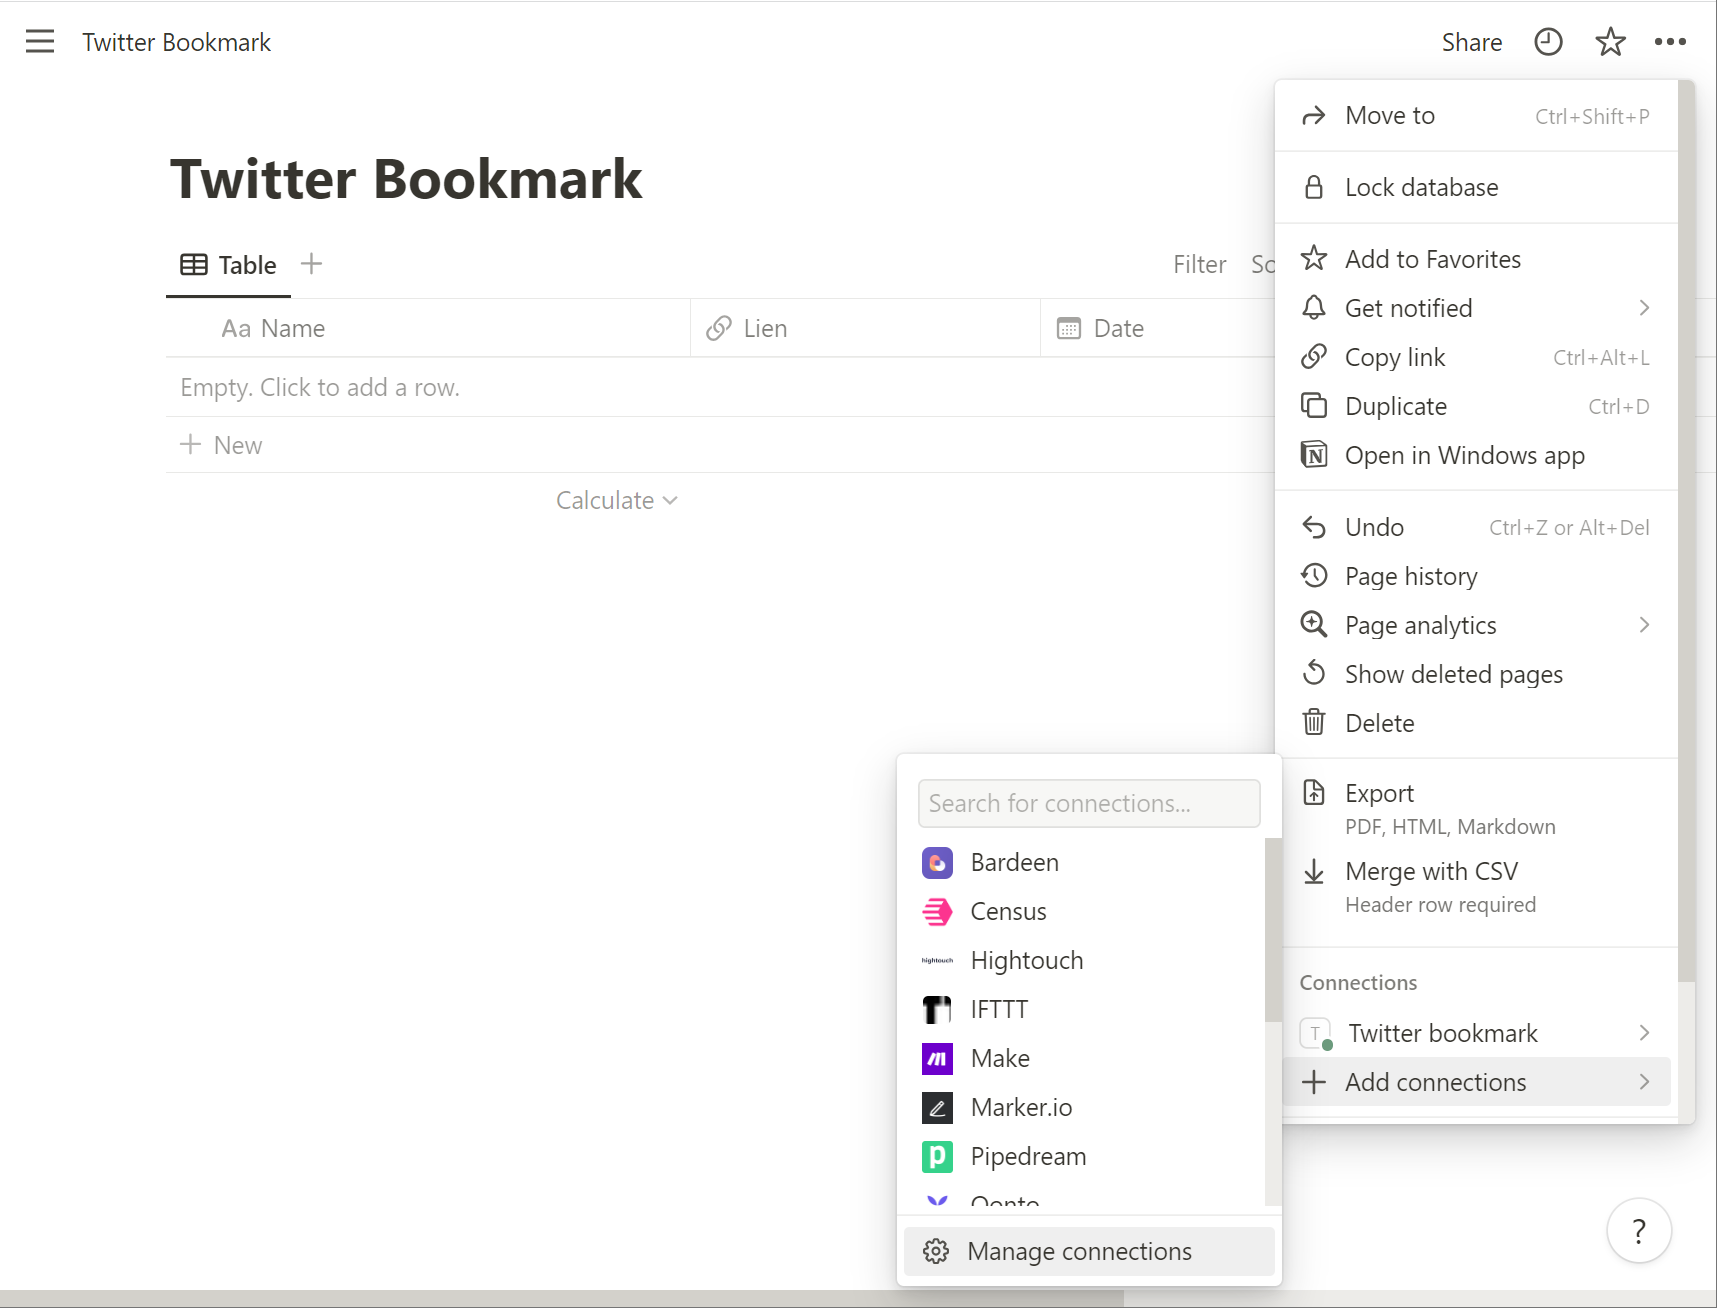Click the Copy link chain icon
The image size is (1717, 1308).
click(x=1314, y=356)
